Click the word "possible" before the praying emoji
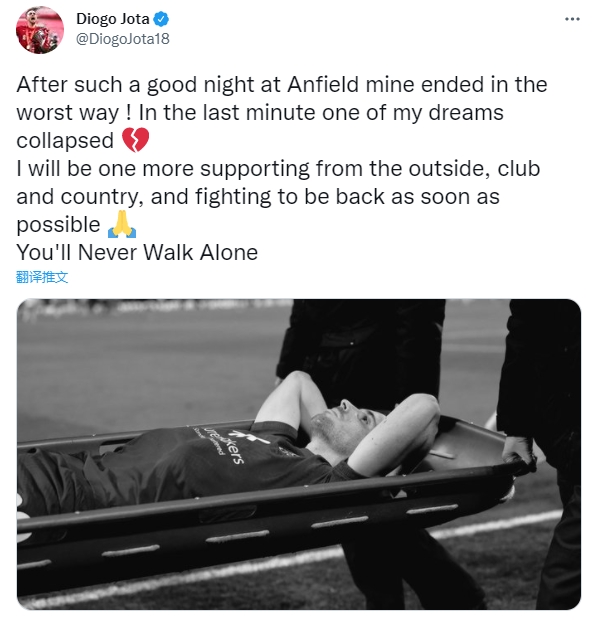This screenshot has height=622, width=594. [x=58, y=225]
